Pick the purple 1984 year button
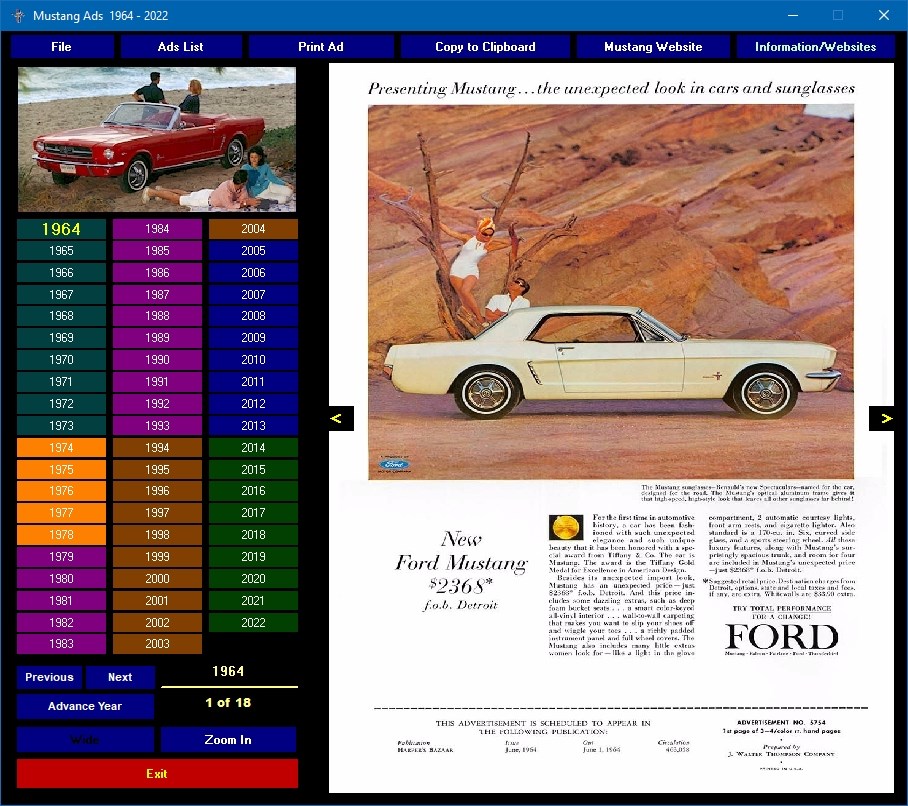Image resolution: width=908 pixels, height=806 pixels. 158,229
